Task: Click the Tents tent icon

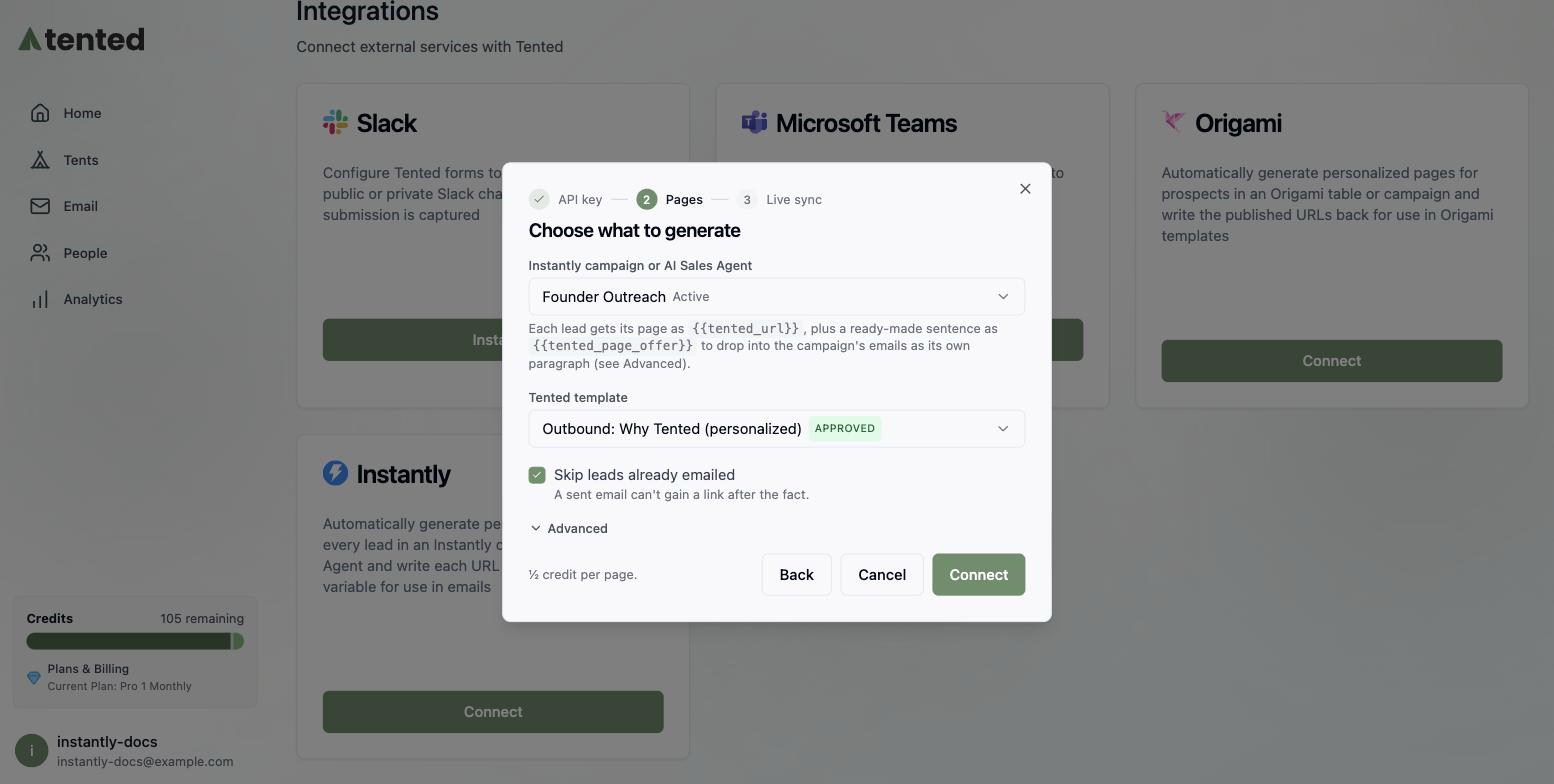Action: tap(40, 160)
